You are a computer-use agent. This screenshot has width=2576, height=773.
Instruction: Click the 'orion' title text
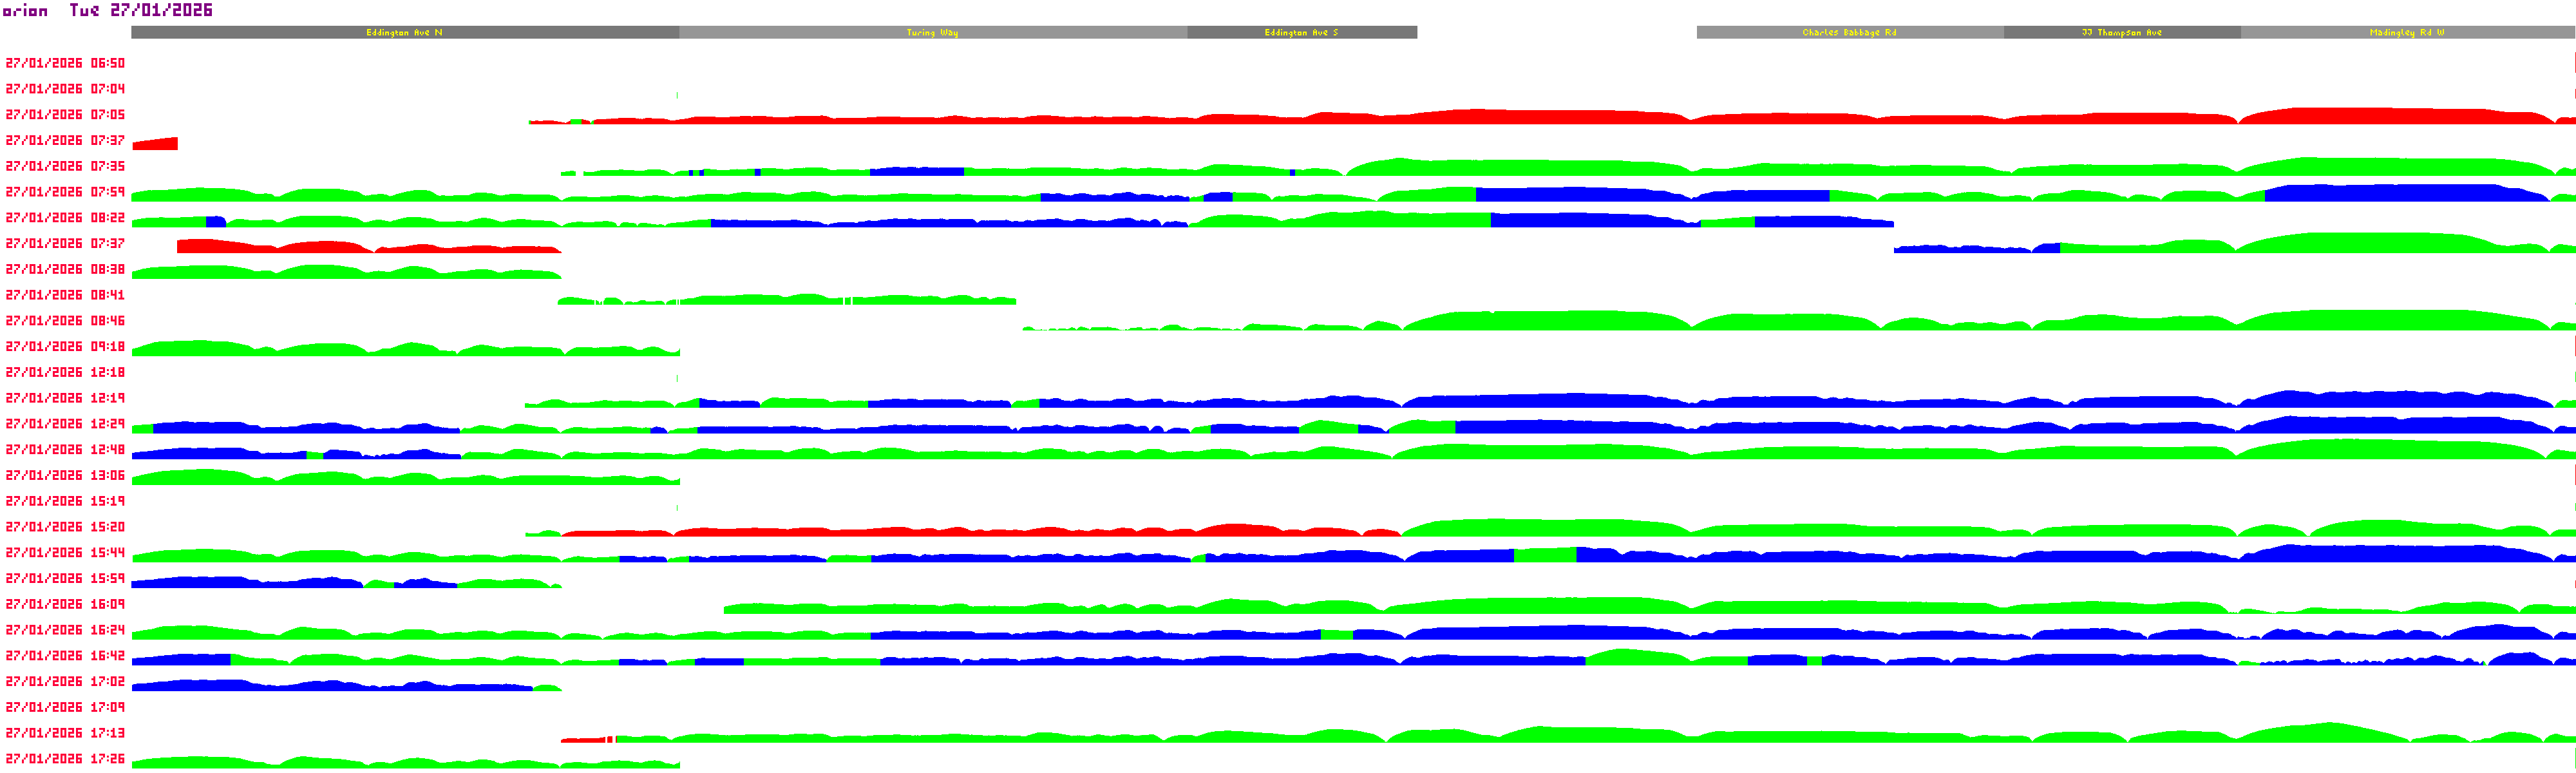tap(25, 11)
